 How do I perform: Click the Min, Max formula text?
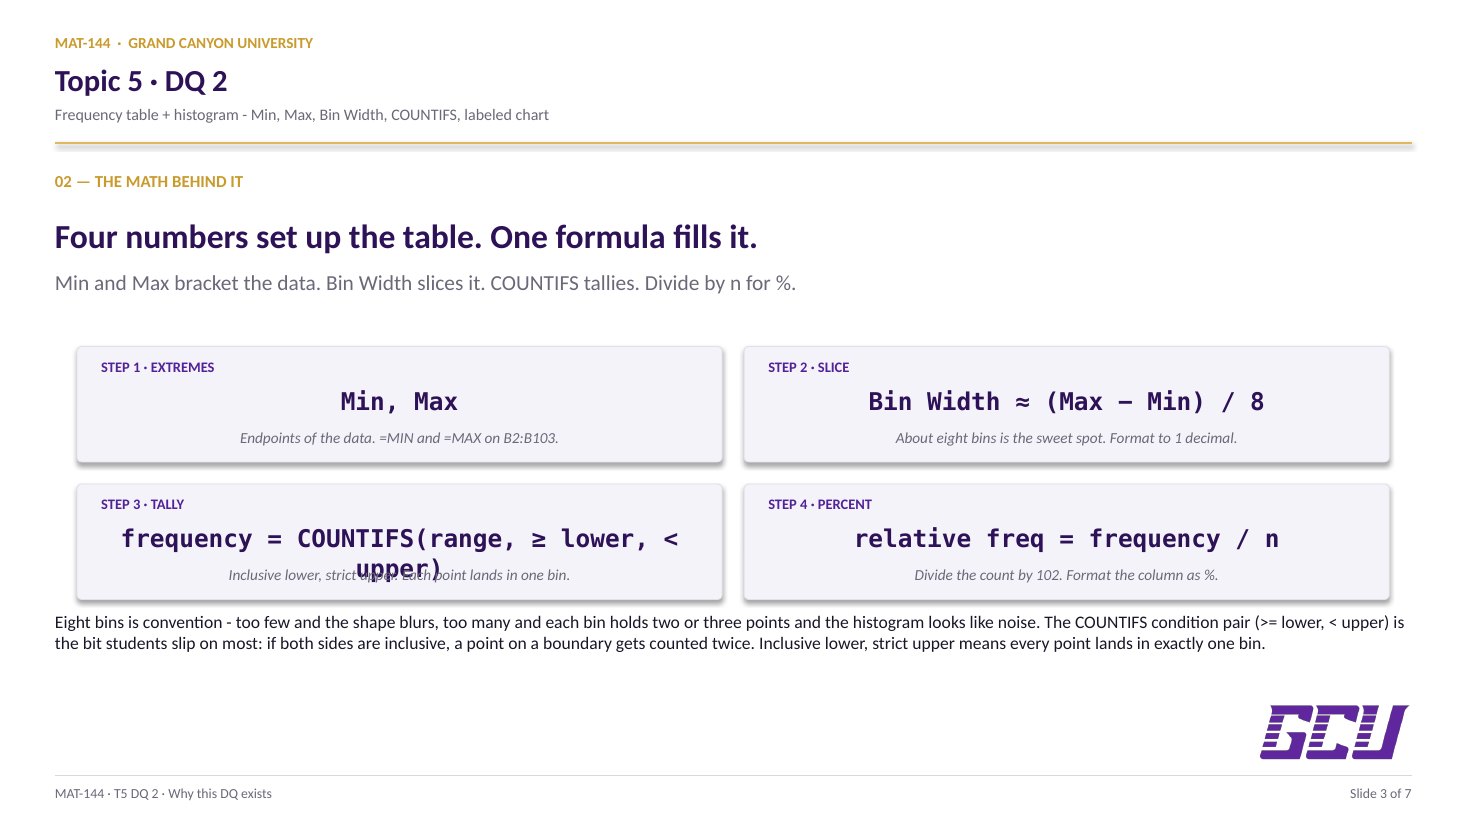[x=399, y=402]
